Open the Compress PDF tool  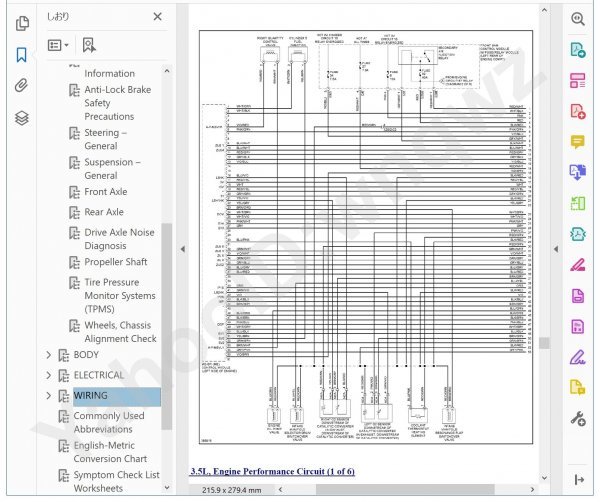[x=577, y=233]
